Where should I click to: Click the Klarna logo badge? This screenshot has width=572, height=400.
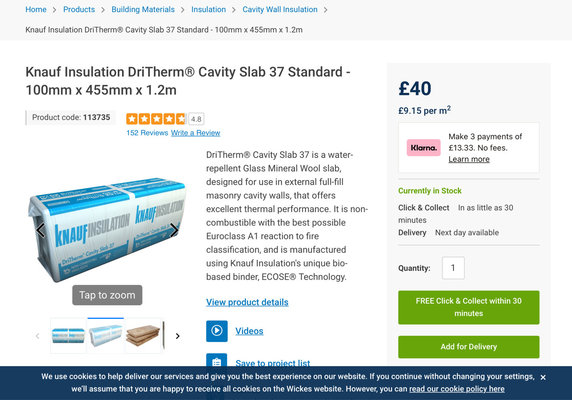(424, 148)
